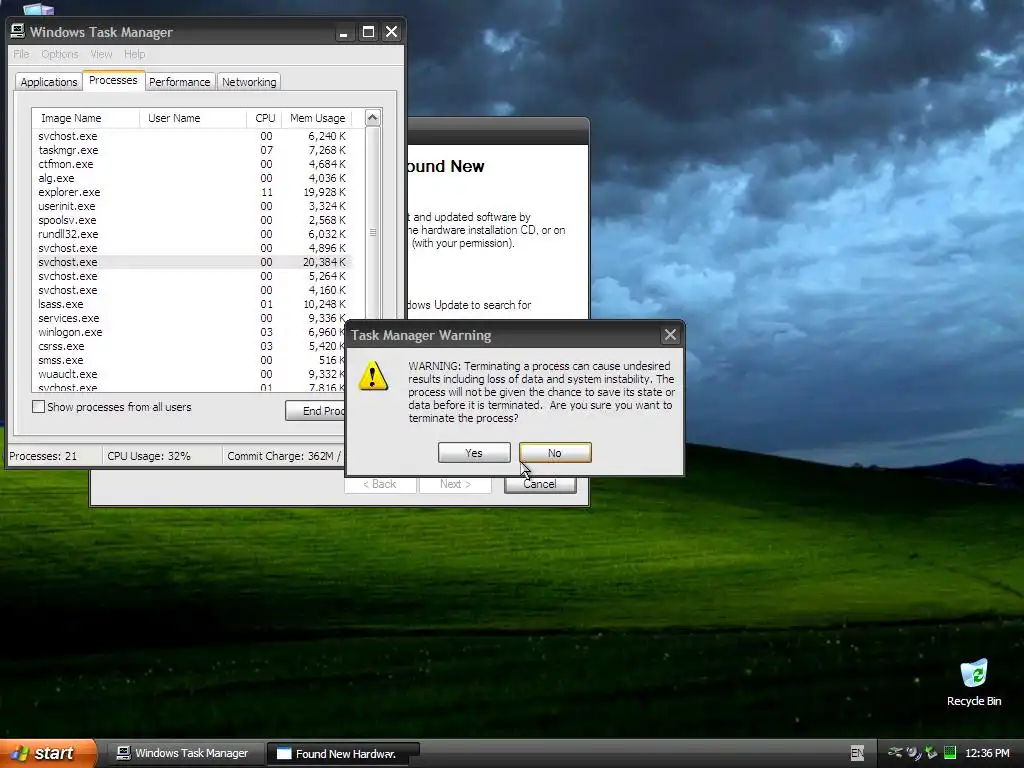Click the process list scroll up arrow
The height and width of the screenshot is (768, 1024).
(372, 118)
